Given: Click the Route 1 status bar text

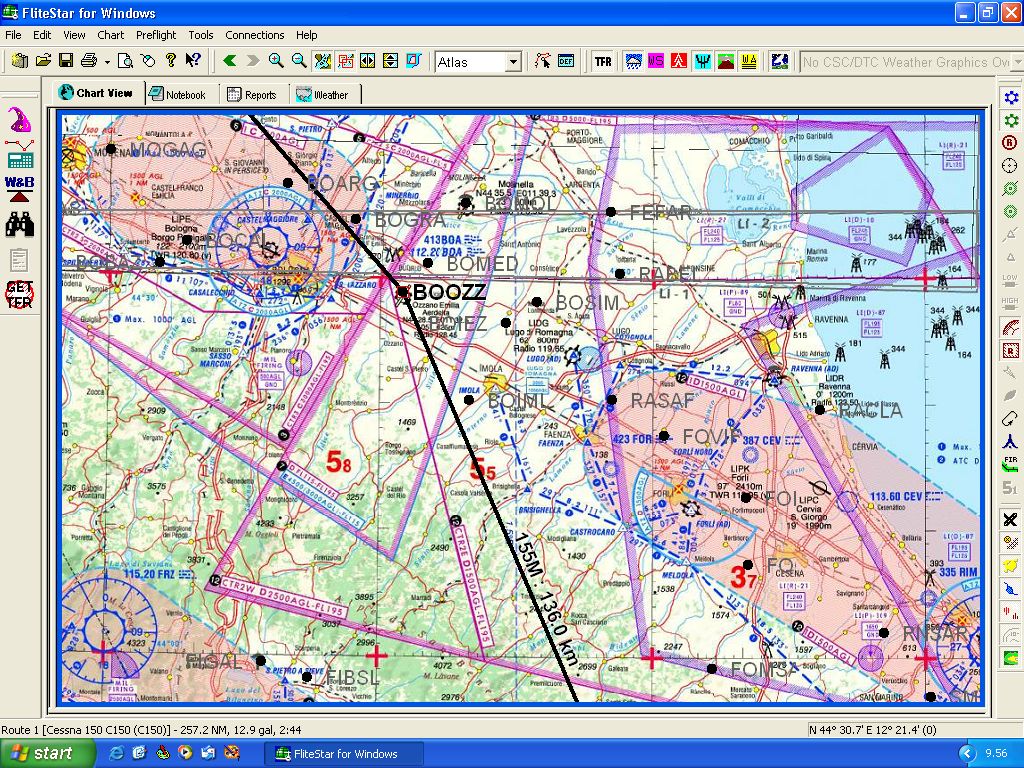Looking at the screenshot, I should pyautogui.click(x=151, y=729).
